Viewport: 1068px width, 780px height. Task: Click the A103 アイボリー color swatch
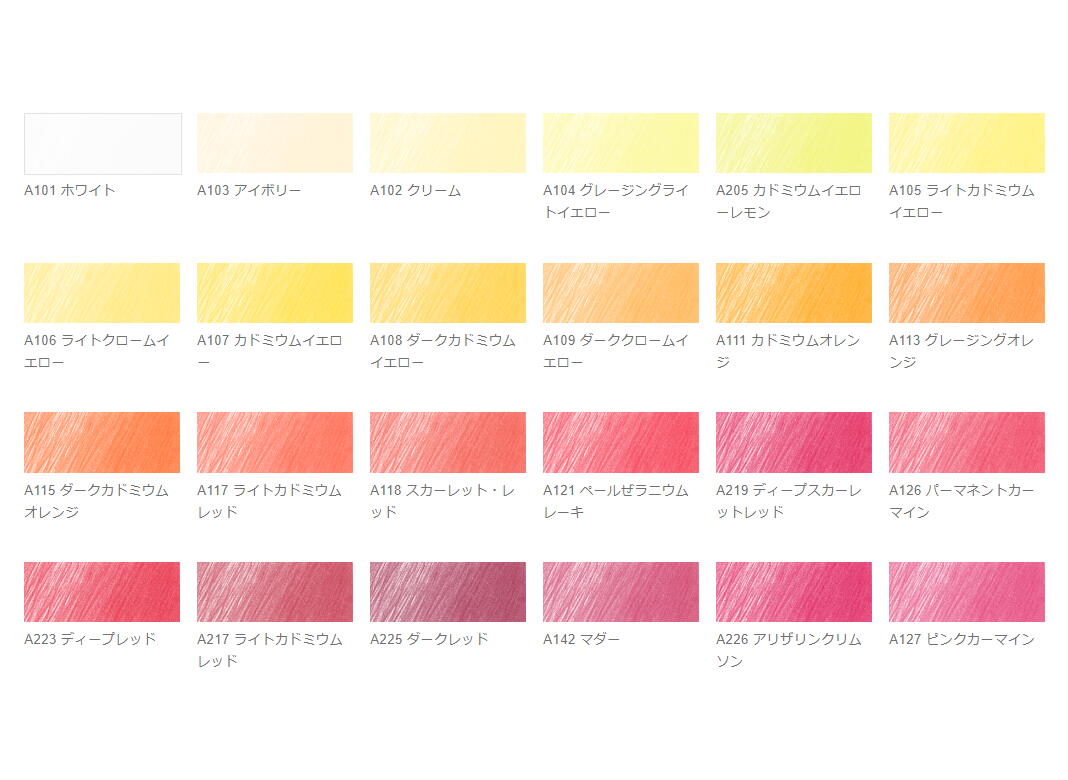coord(275,143)
